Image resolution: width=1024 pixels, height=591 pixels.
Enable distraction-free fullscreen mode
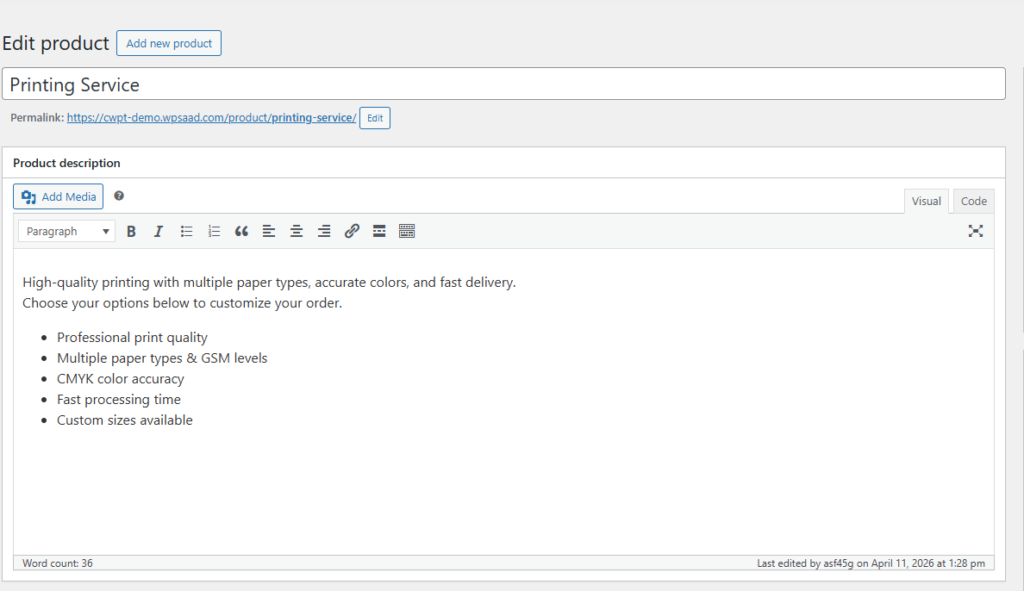[976, 231]
